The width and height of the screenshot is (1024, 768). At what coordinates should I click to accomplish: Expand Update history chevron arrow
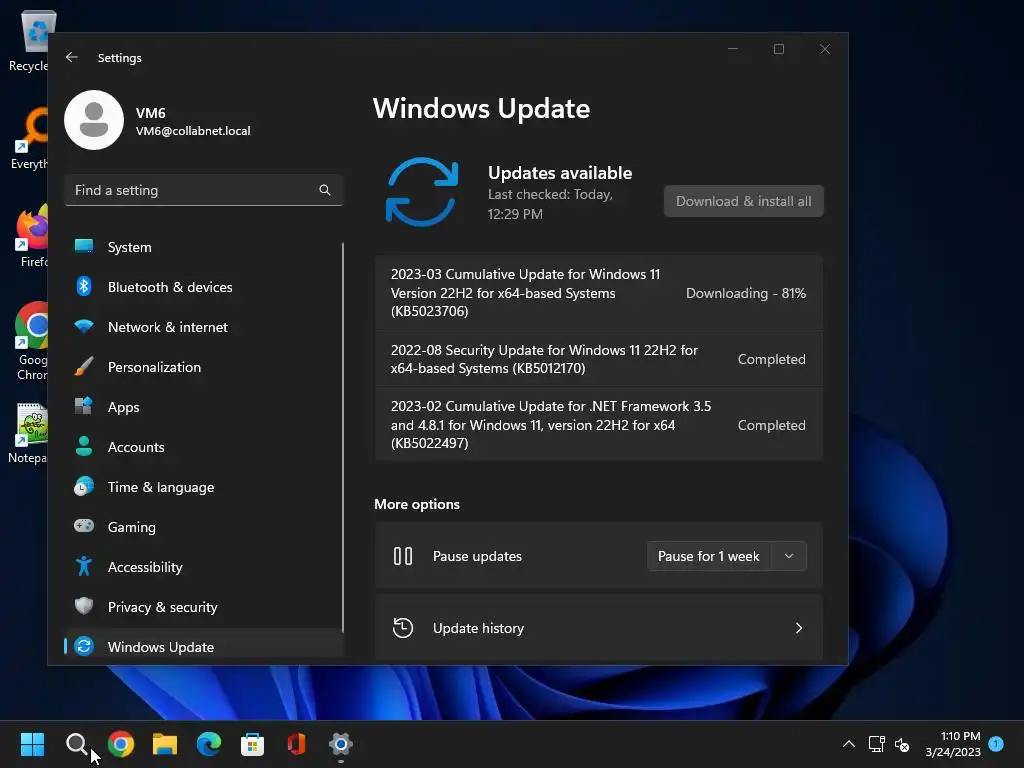799,628
